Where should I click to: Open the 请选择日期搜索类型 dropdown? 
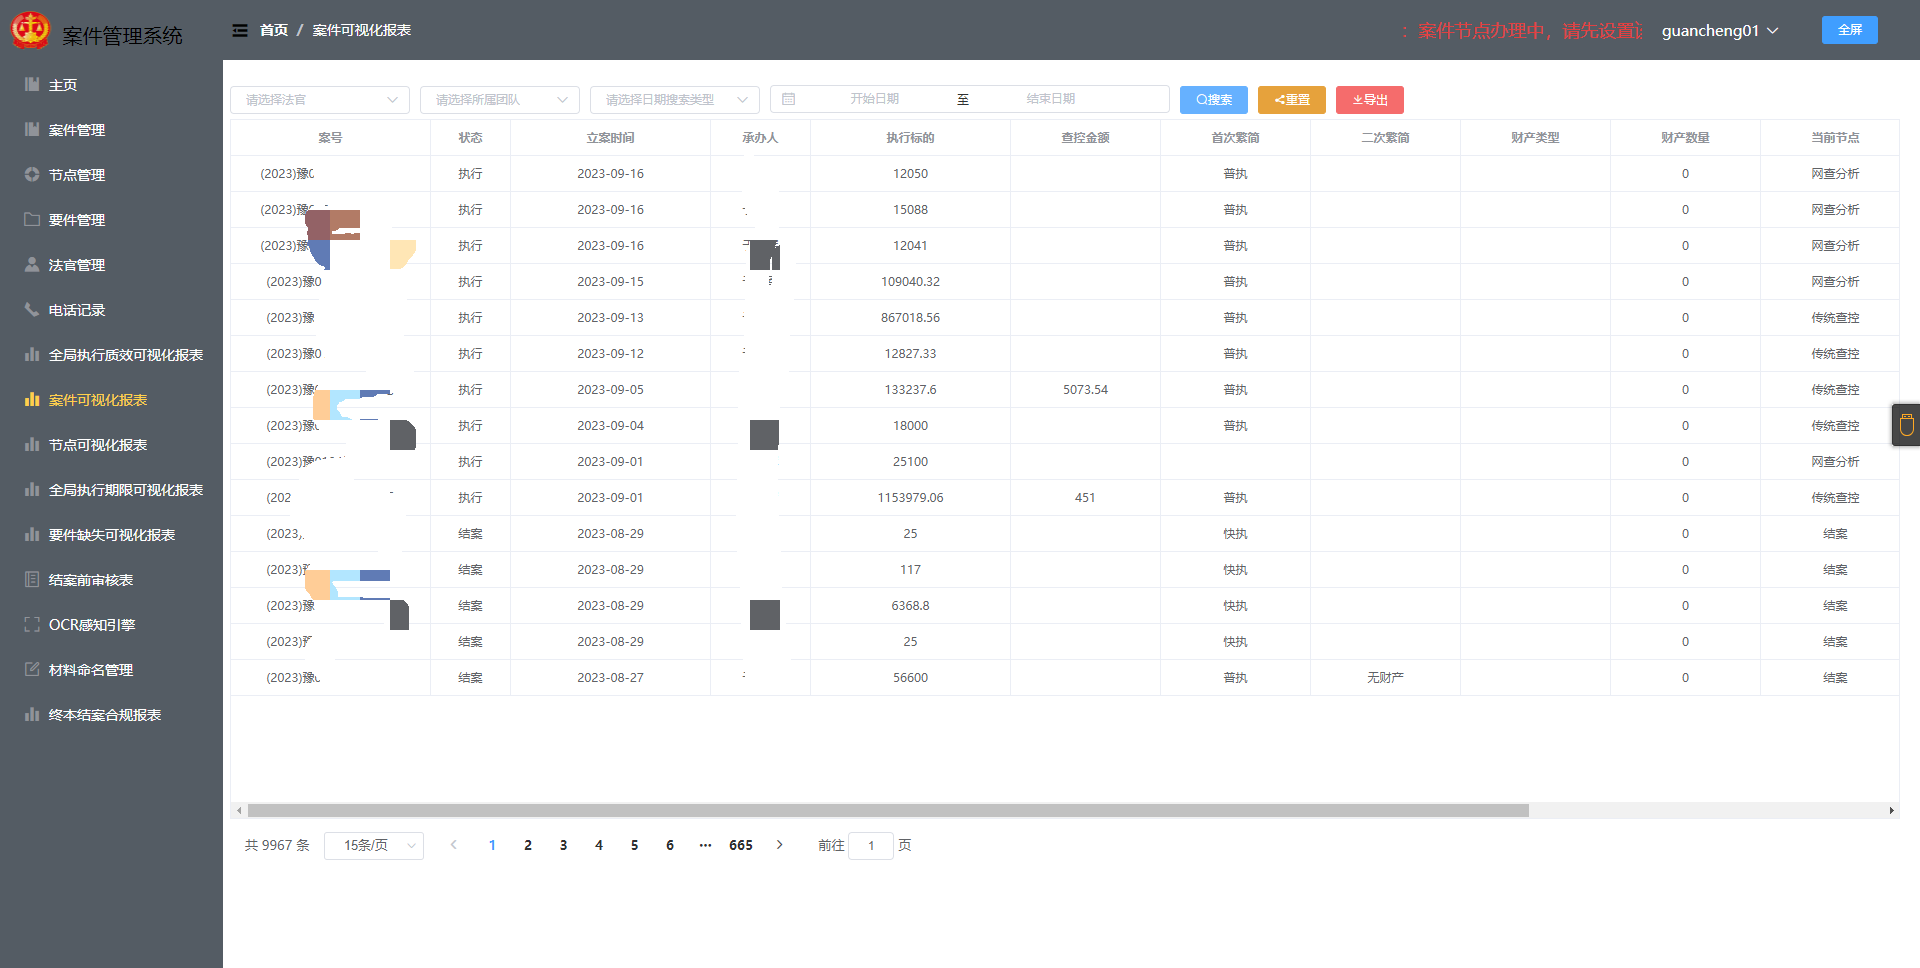pos(675,99)
